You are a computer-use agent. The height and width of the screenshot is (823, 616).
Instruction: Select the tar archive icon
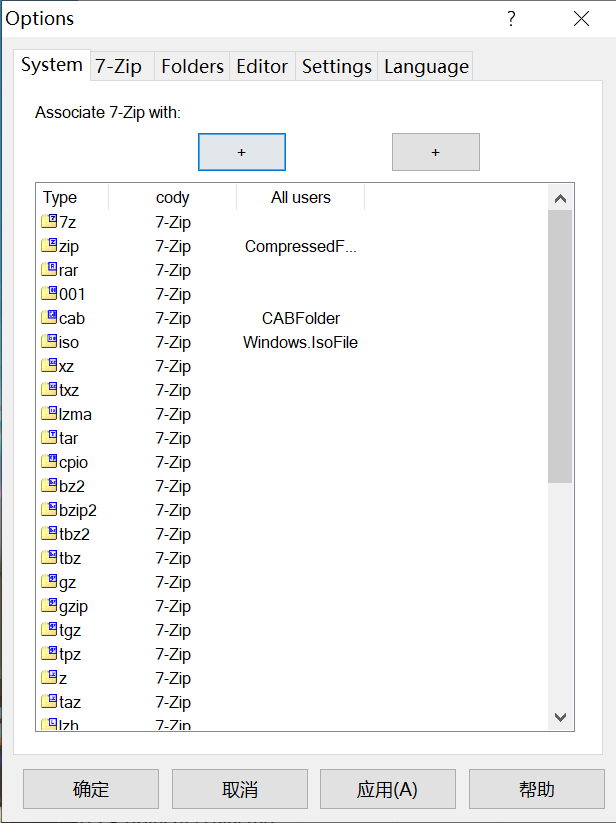coord(49,438)
